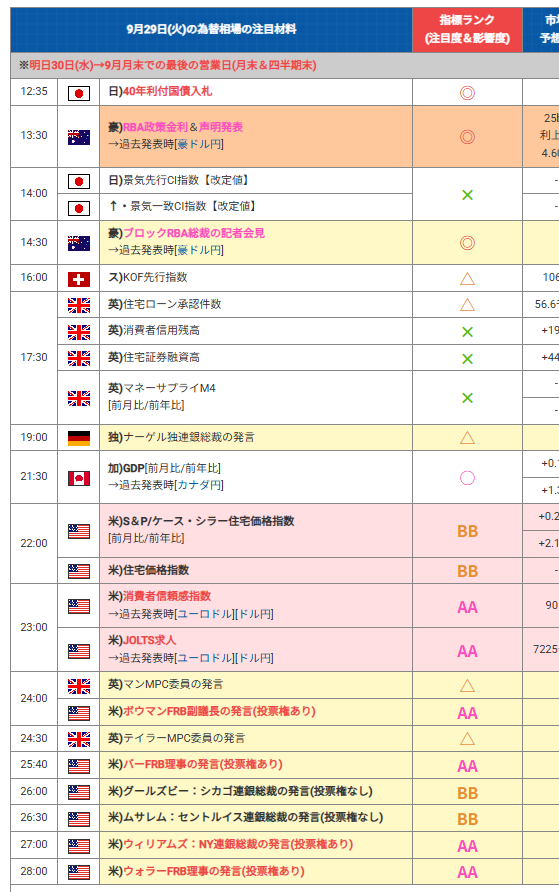
Task: Click US flag beside 消費者信頼感指数
Action: (x=78, y=606)
